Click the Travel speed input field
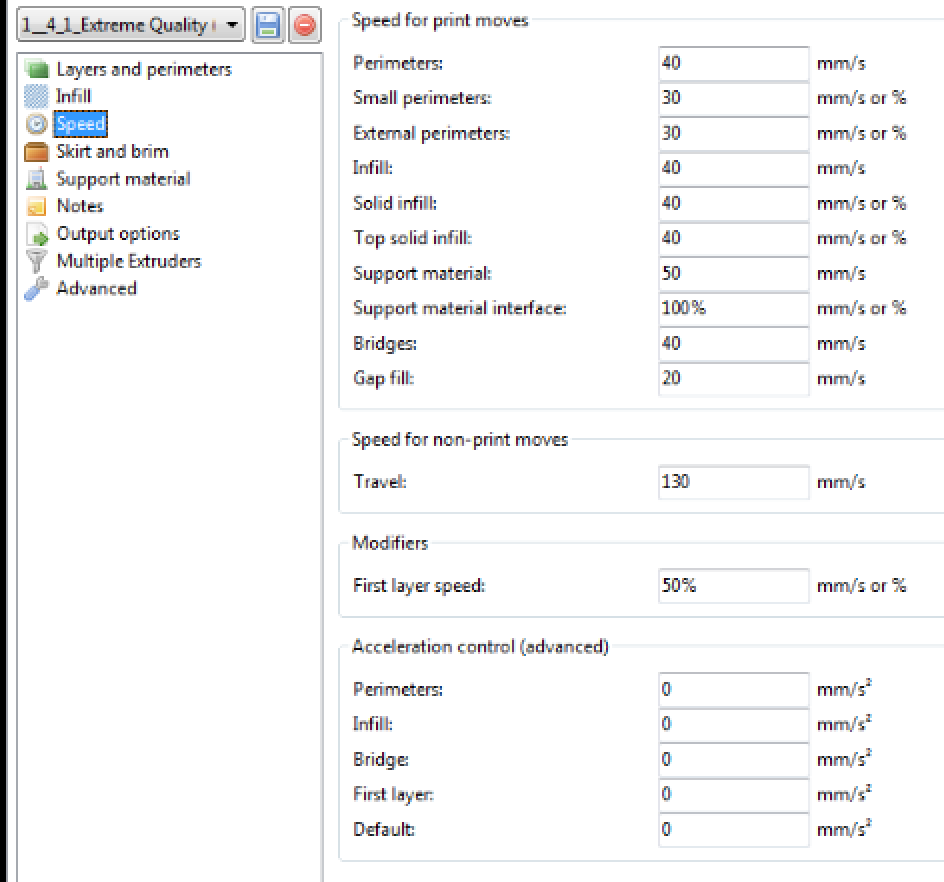This screenshot has width=944, height=882. 733,482
